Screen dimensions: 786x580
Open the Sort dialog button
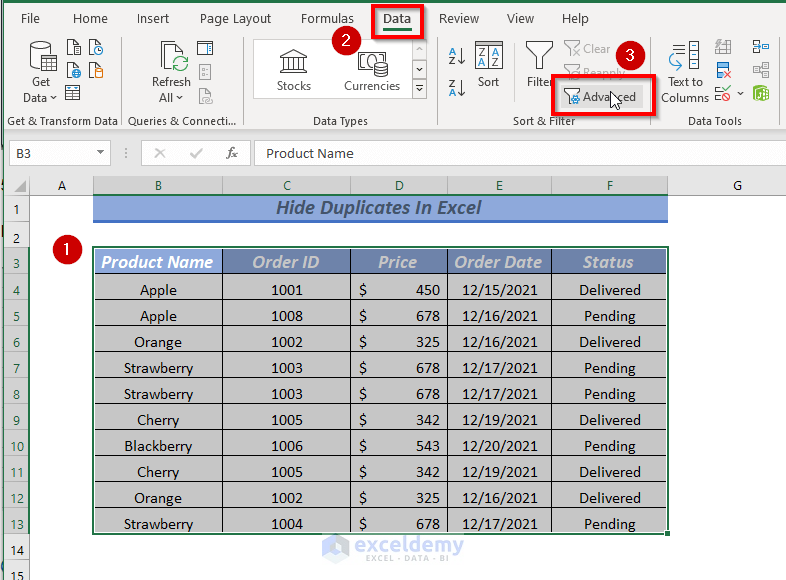pyautogui.click(x=488, y=66)
